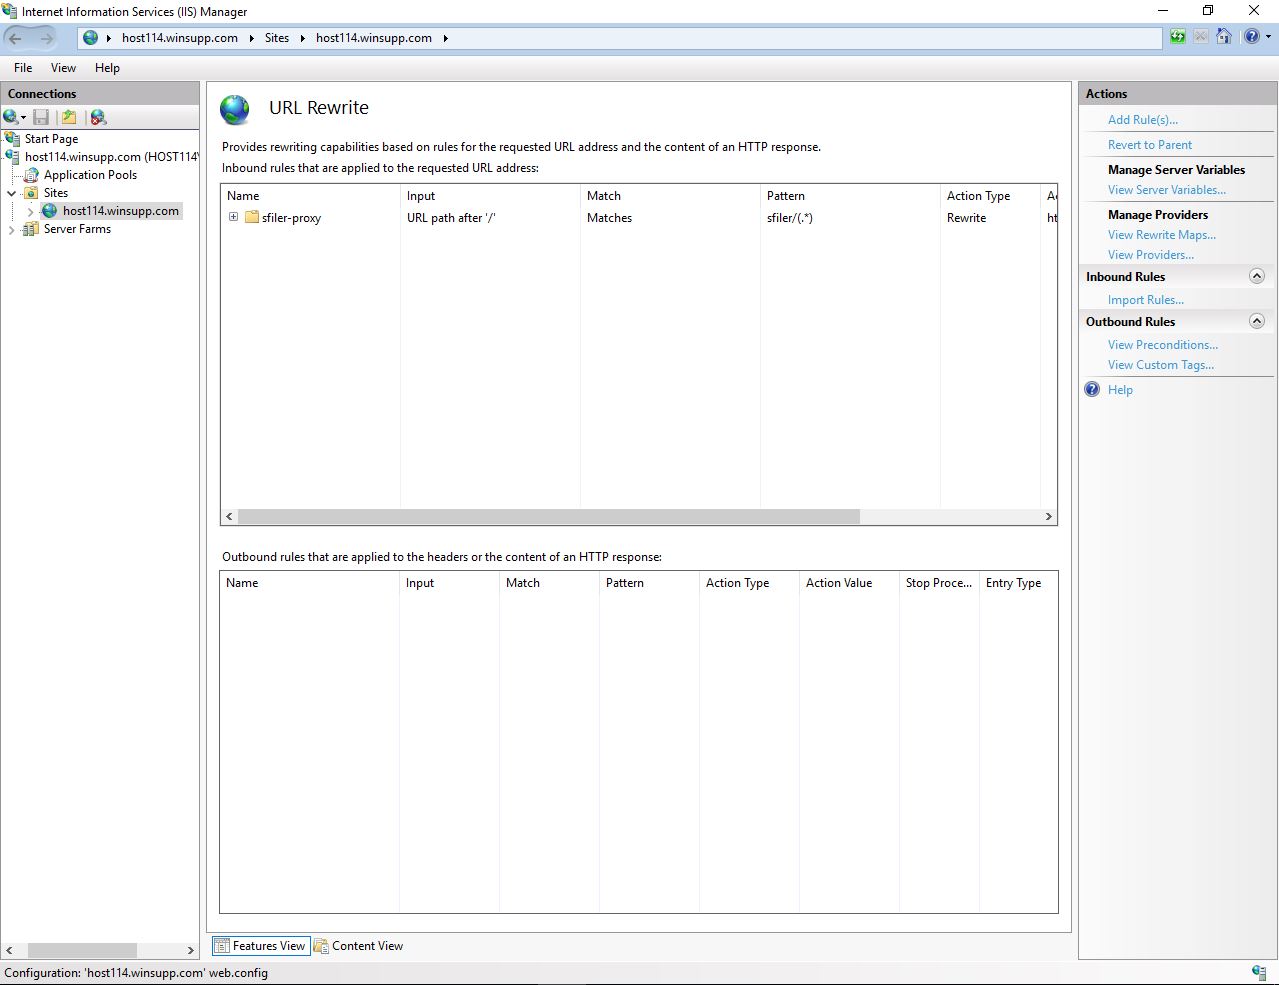
Task: Click Connections pane scrollbar right arrow
Action: tap(191, 950)
